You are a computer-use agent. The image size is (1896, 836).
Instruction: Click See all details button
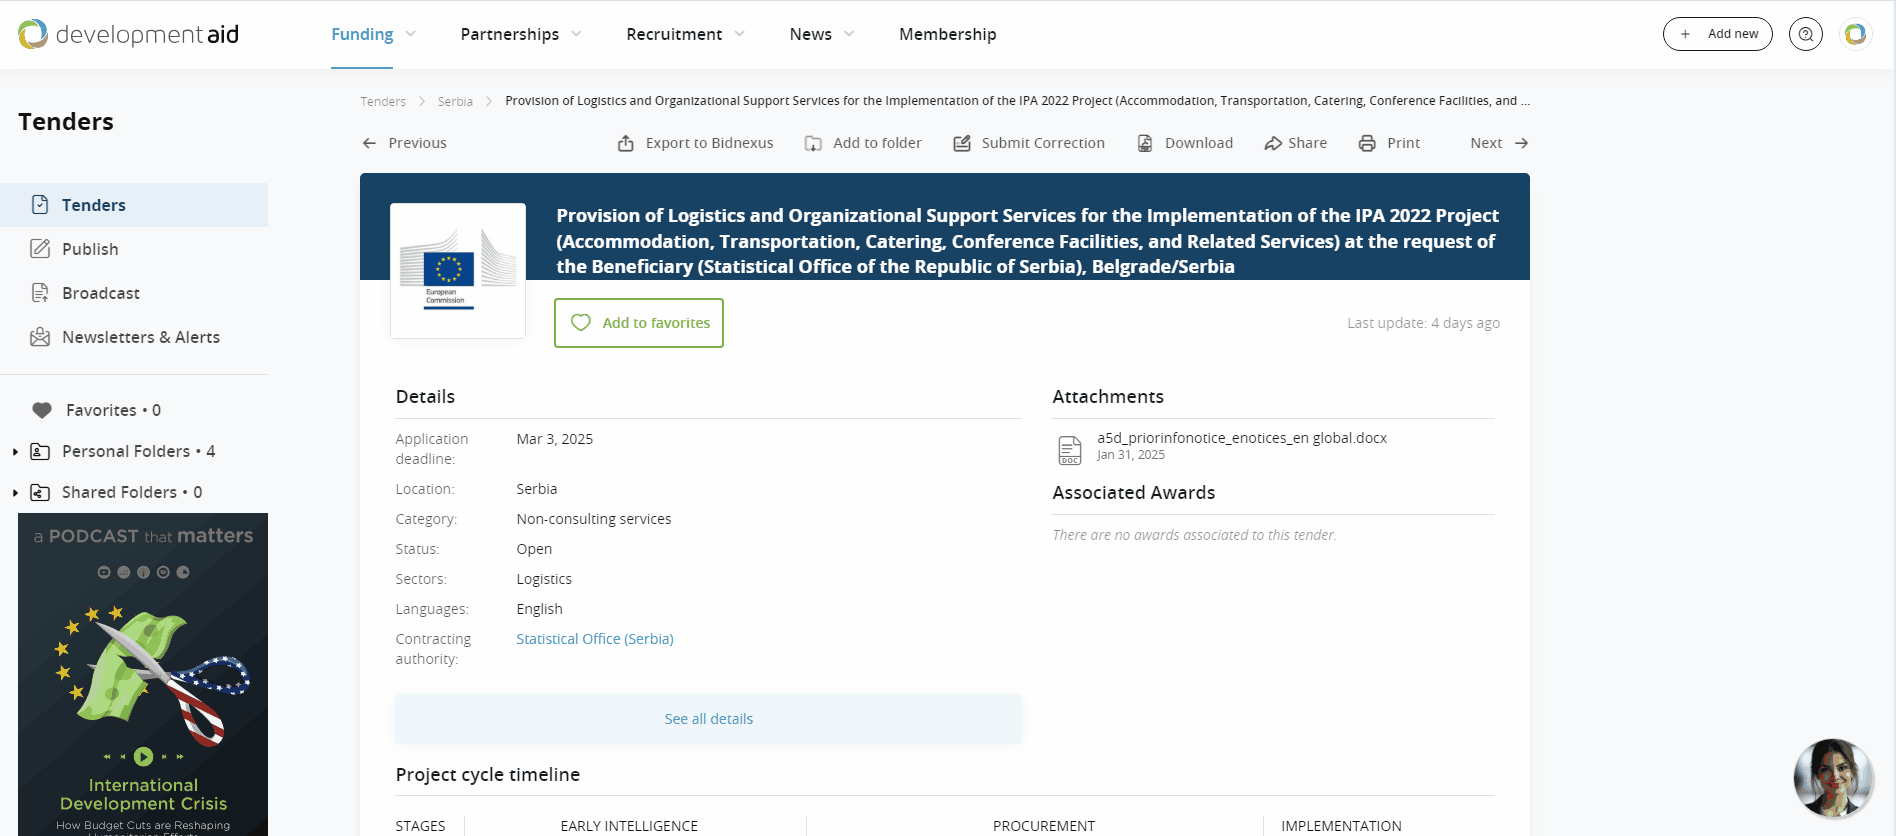tap(708, 719)
